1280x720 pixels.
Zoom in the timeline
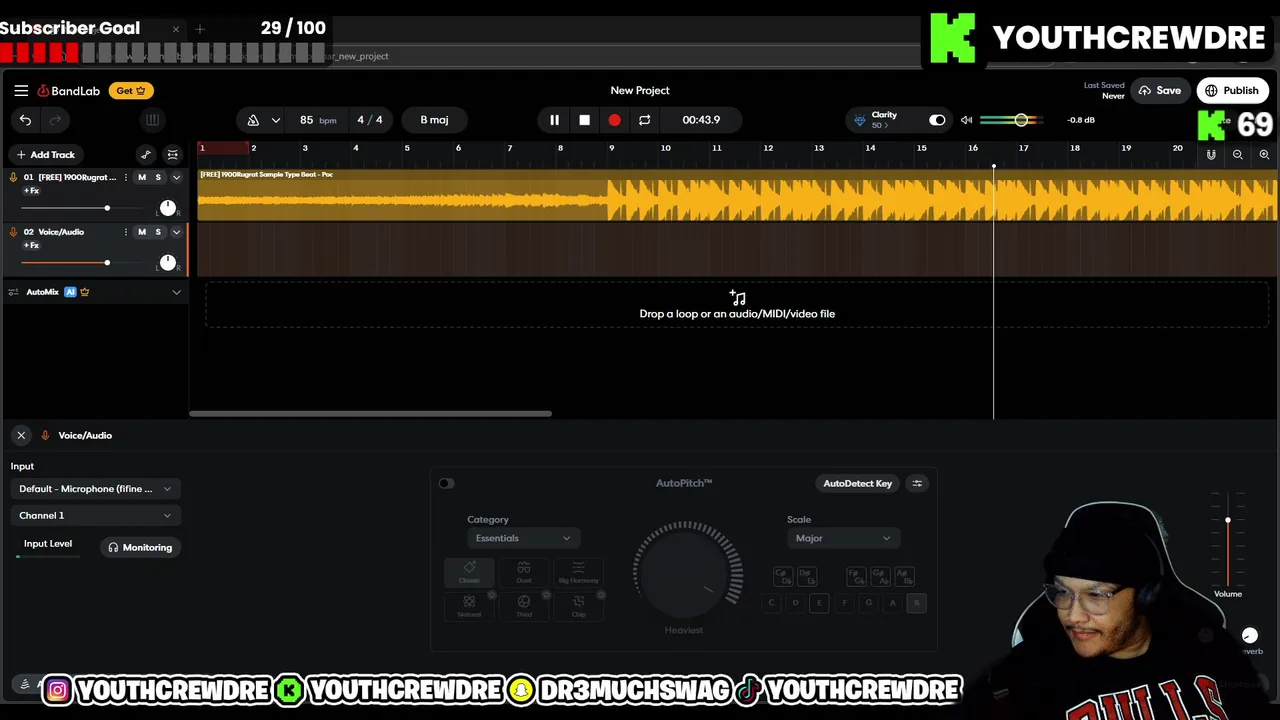(x=1264, y=155)
